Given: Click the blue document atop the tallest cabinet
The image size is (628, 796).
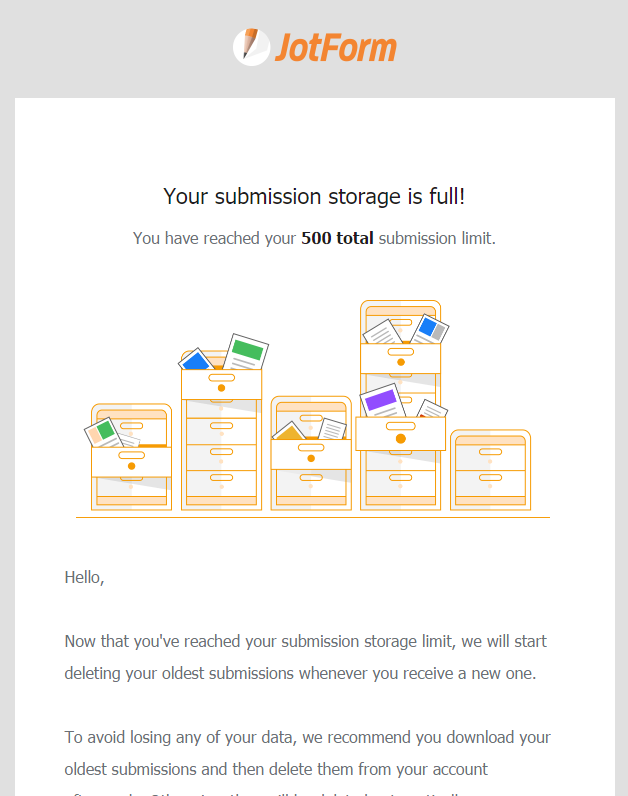Looking at the screenshot, I should pyautogui.click(x=430, y=326).
